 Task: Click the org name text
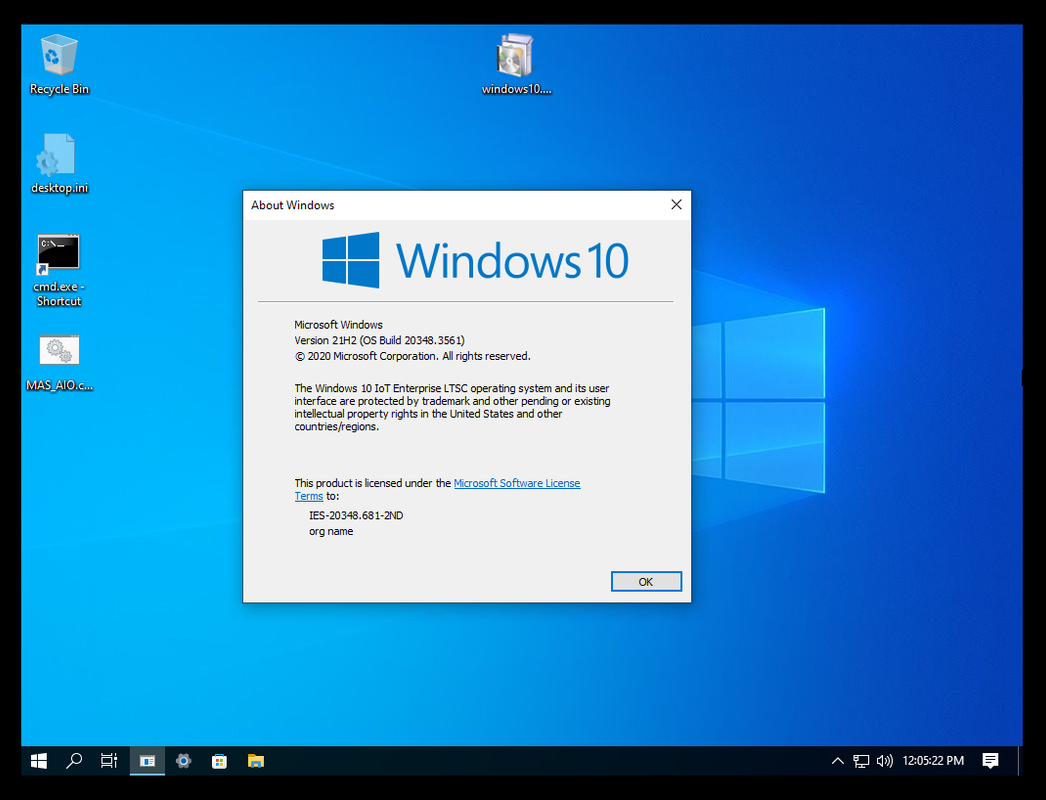tap(331, 532)
